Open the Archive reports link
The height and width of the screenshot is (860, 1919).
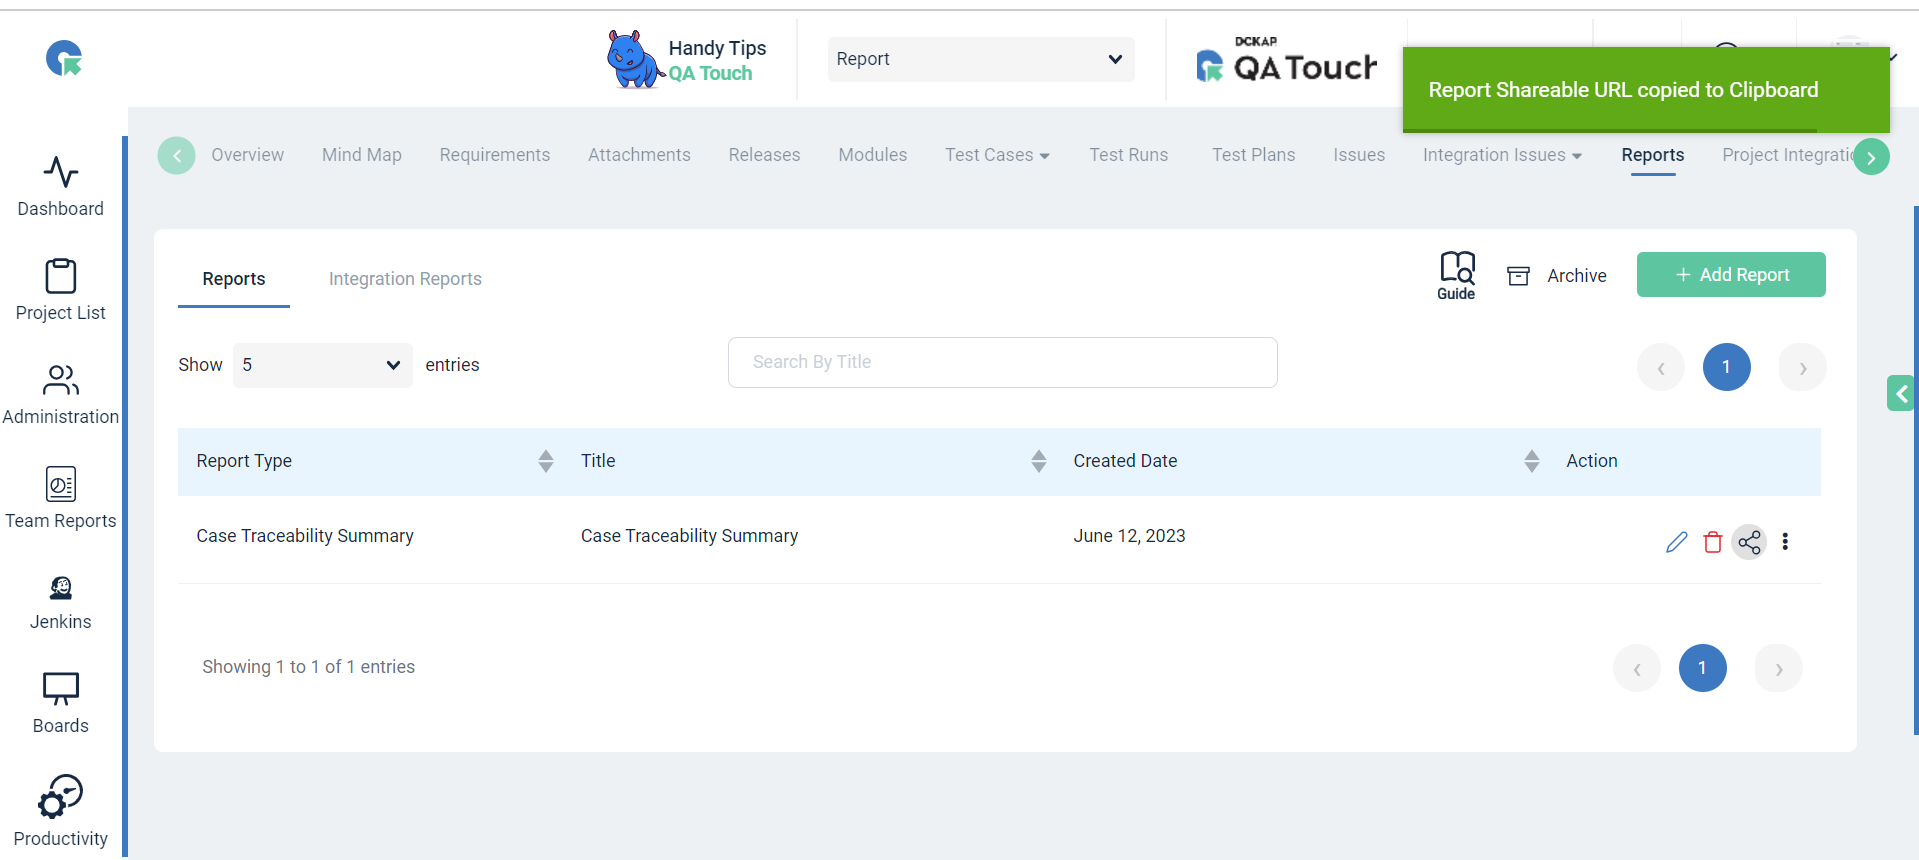[1557, 276]
